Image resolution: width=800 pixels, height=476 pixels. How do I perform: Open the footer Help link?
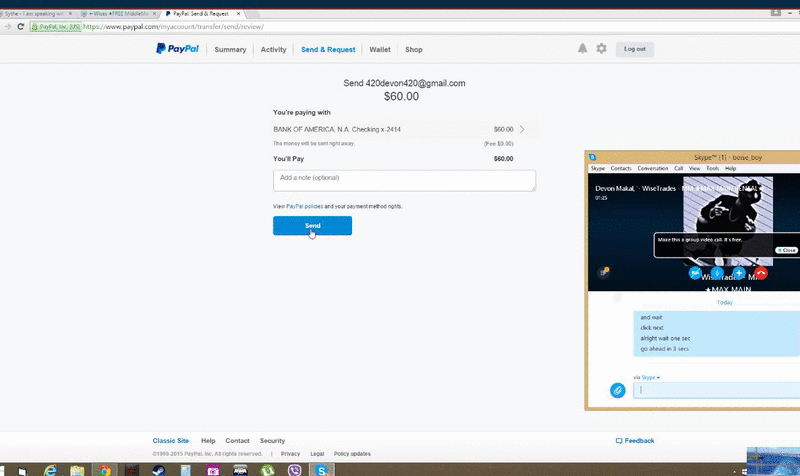click(x=208, y=441)
